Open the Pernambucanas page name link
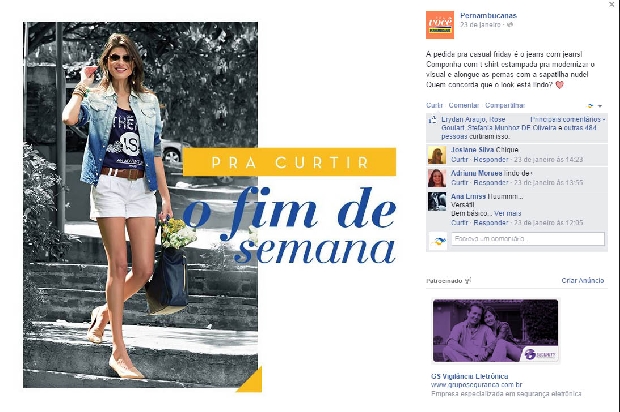Image resolution: width=620 pixels, height=412 pixels. coord(488,15)
